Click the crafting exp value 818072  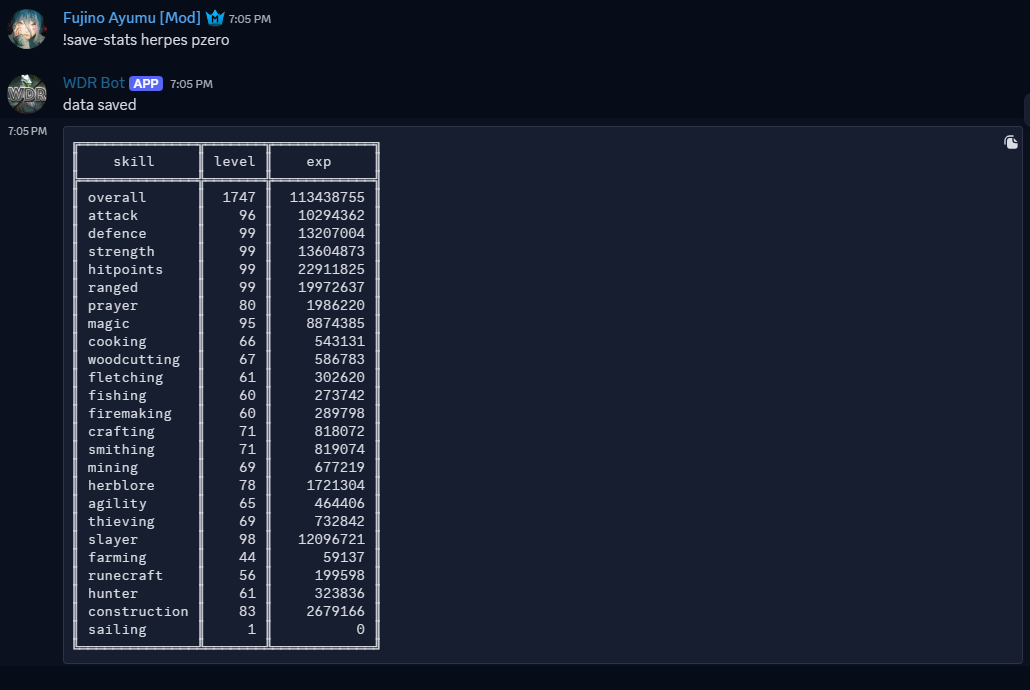[340, 431]
